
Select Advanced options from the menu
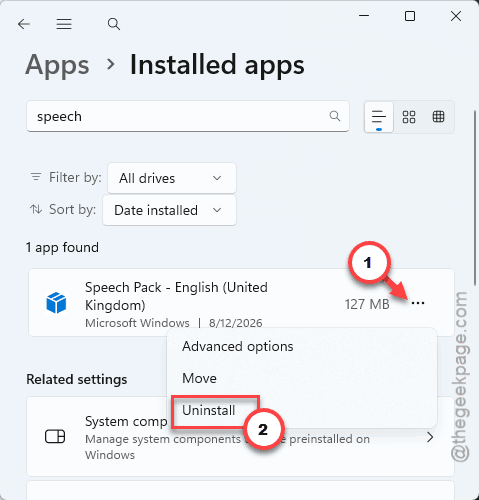tap(238, 346)
